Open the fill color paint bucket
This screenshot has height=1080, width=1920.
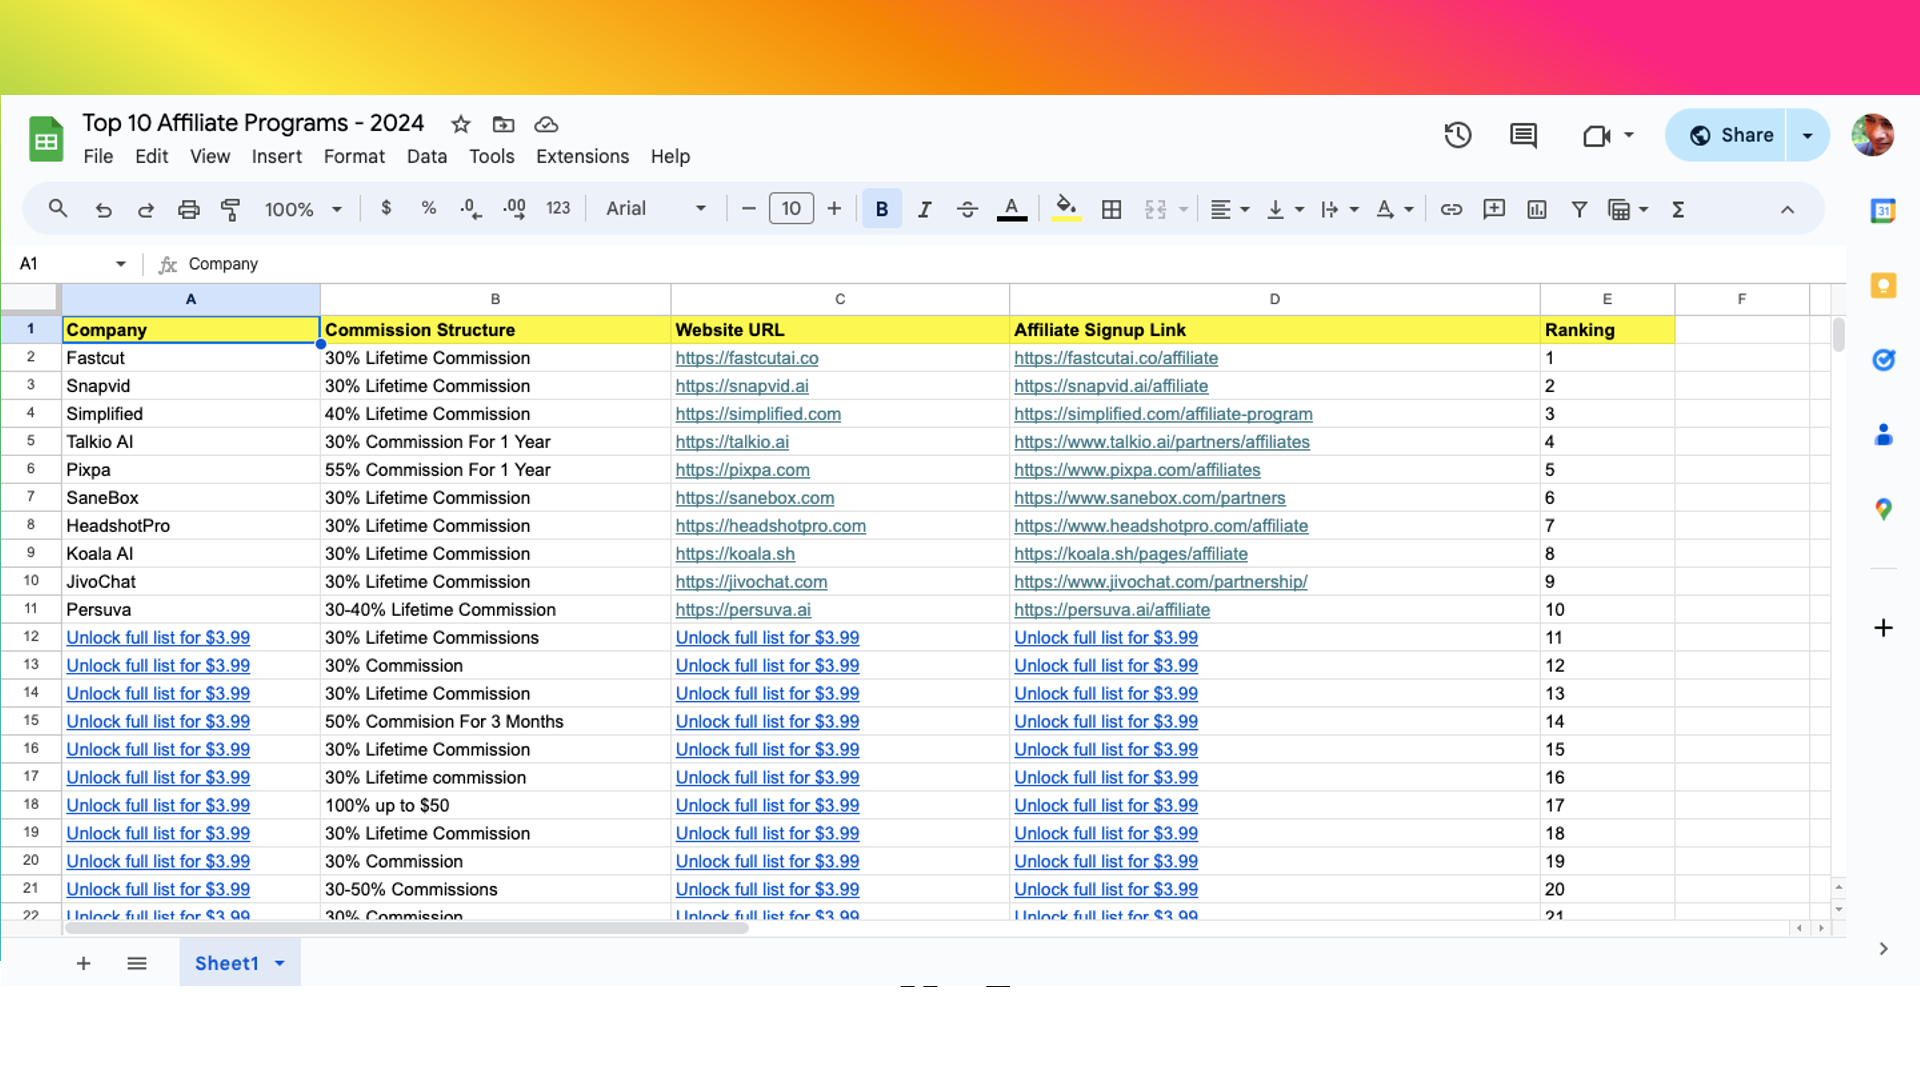coord(1066,209)
